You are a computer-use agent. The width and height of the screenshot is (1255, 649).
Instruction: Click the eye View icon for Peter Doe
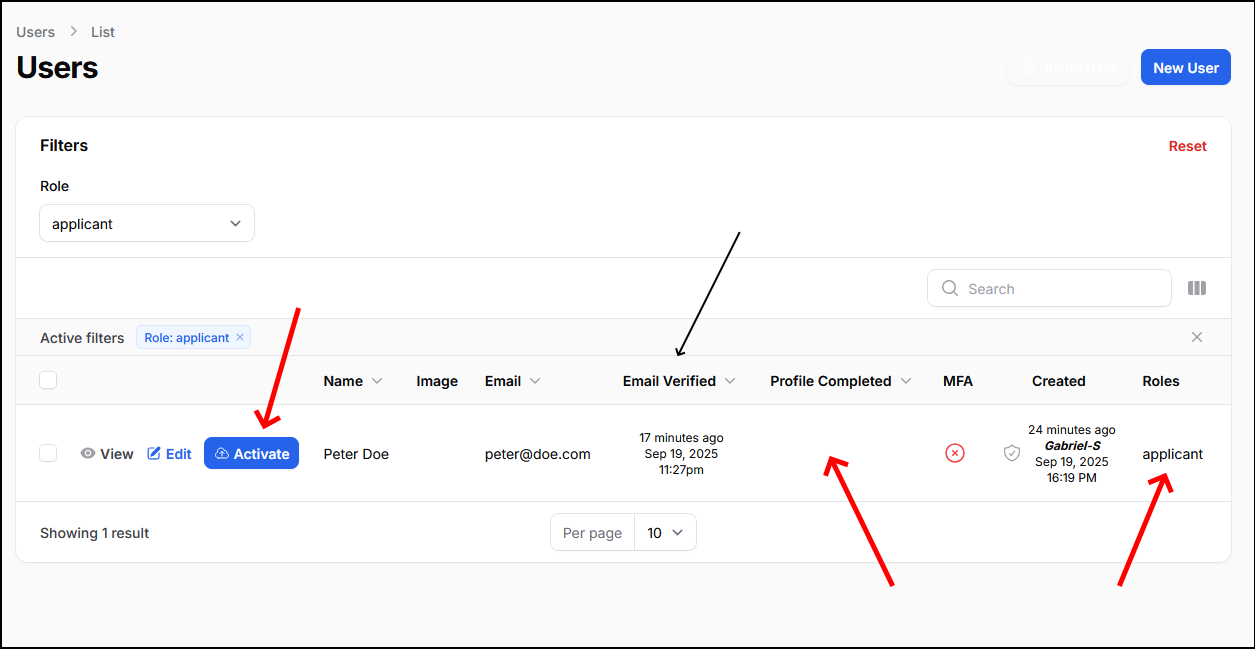(88, 454)
